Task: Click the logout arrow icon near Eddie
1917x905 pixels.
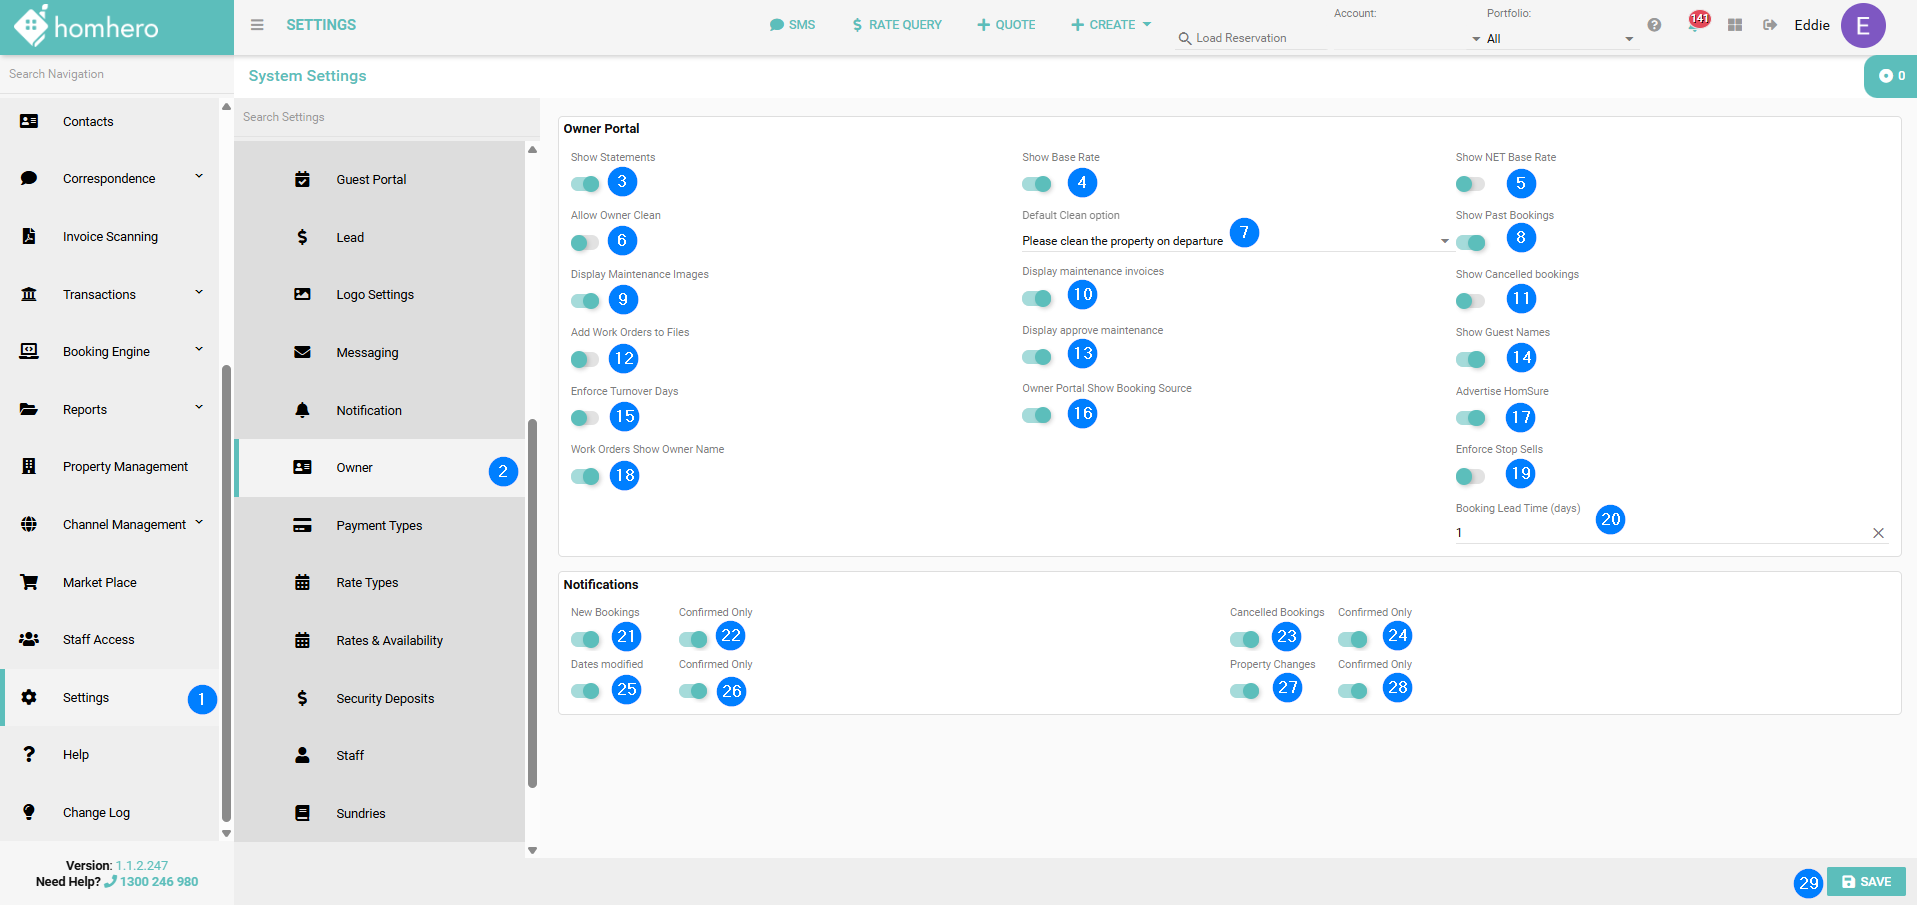Action: [1770, 25]
